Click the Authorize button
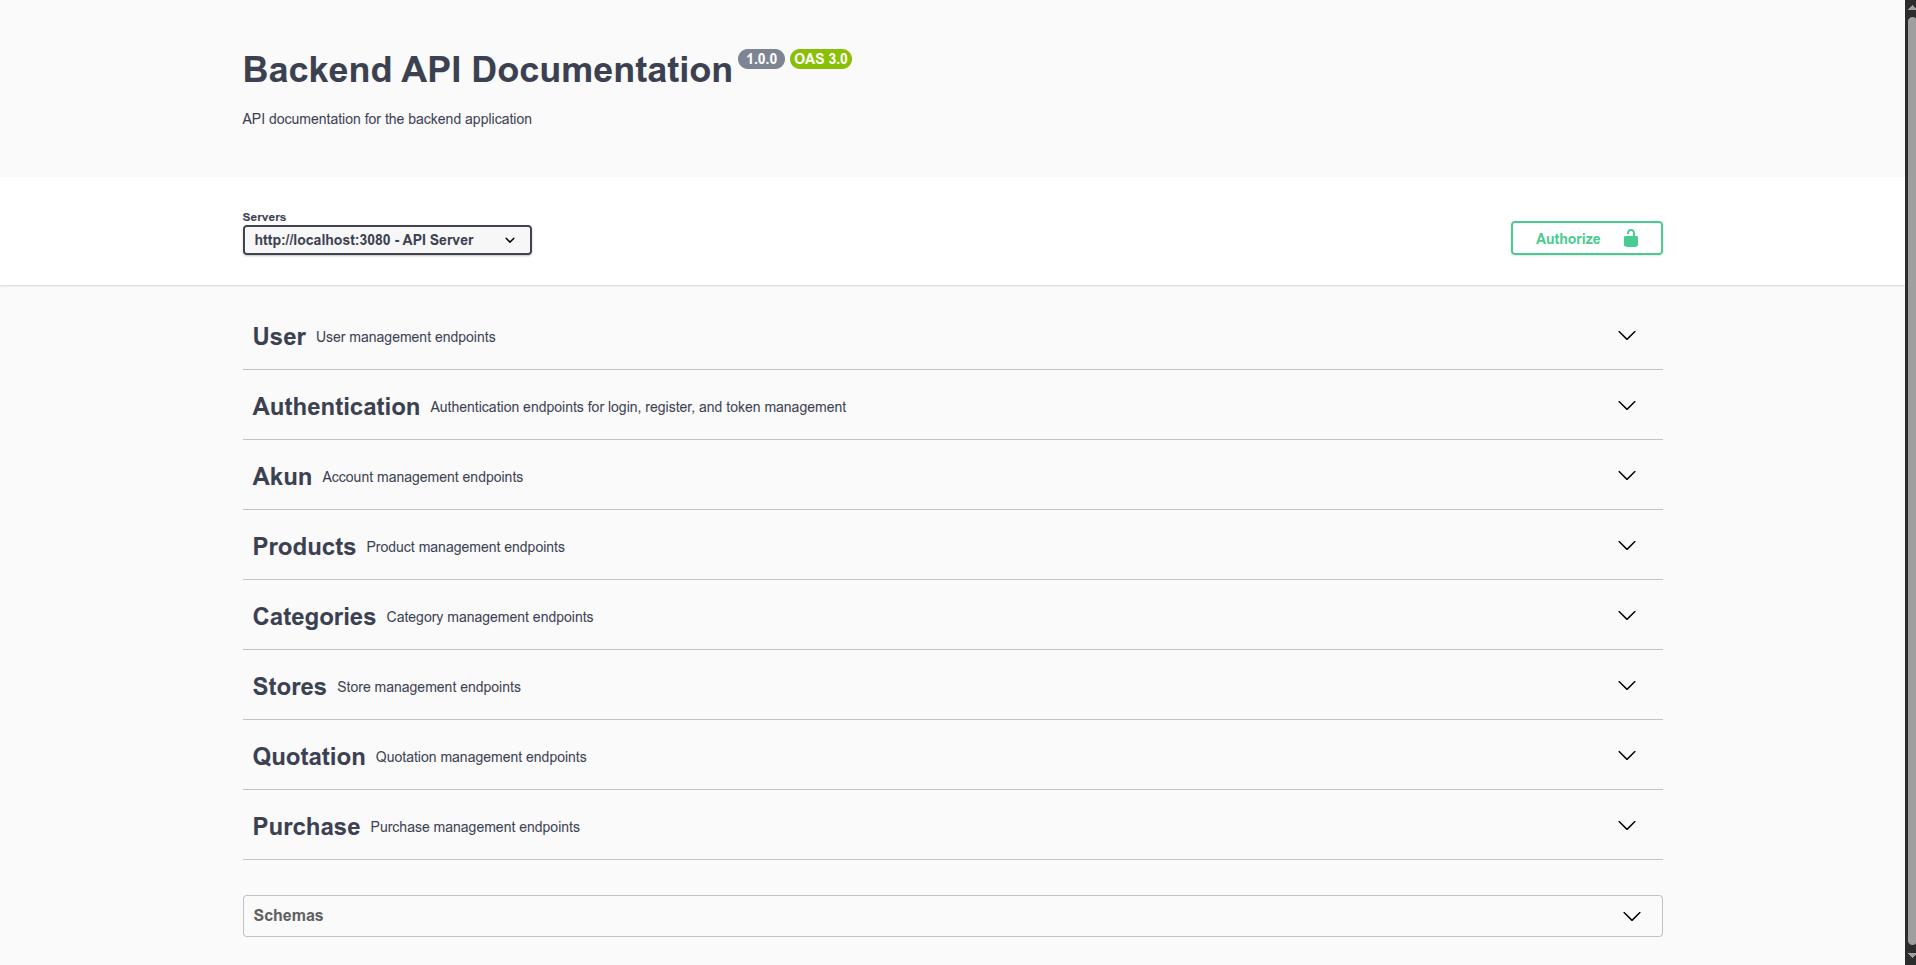 (x=1586, y=238)
